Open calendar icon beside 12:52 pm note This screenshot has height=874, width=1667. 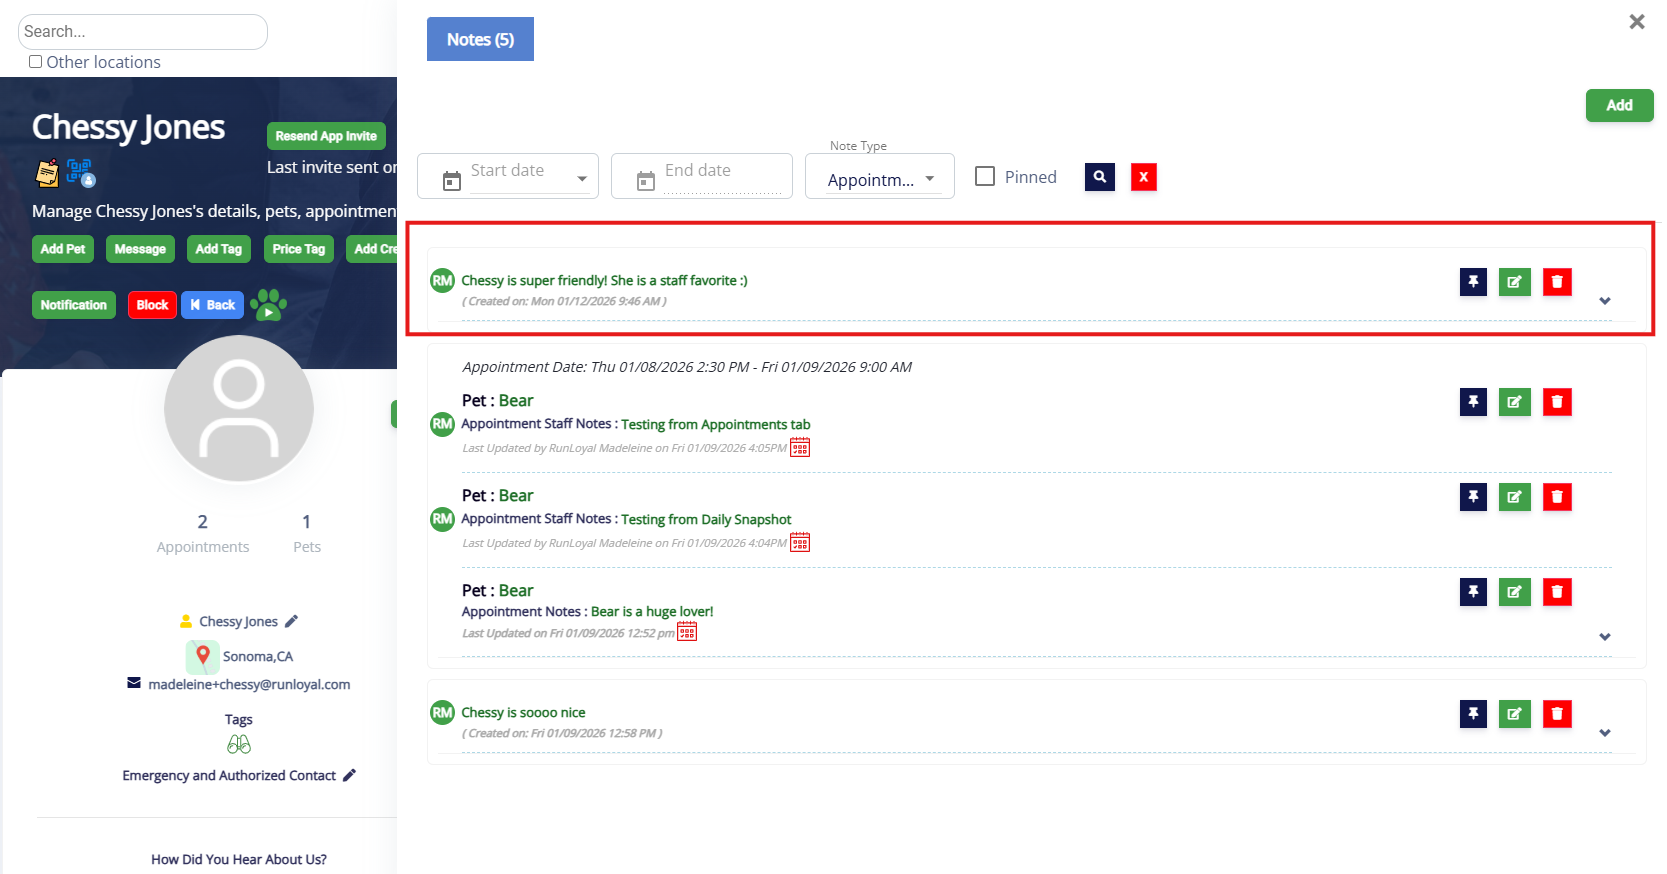coord(687,632)
